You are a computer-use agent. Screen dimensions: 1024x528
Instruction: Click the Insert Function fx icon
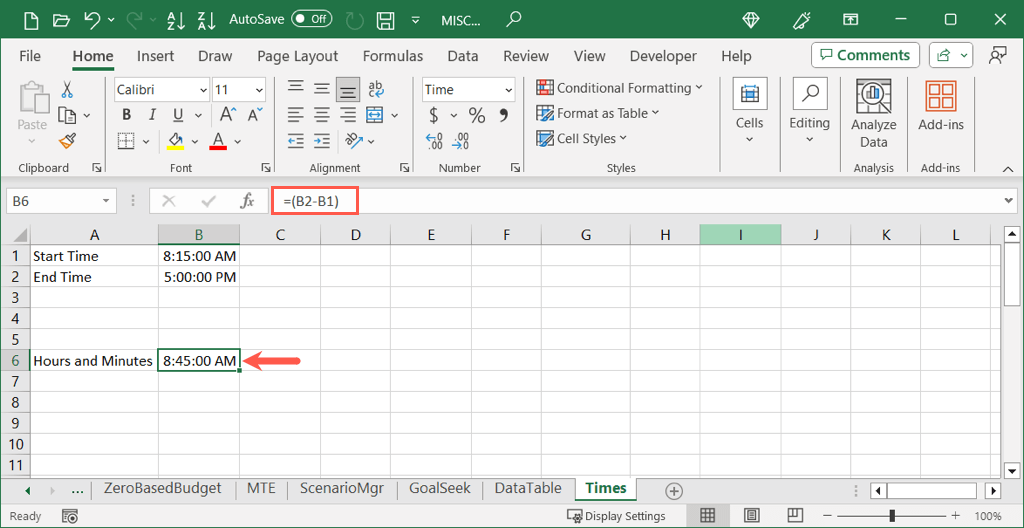click(x=247, y=201)
